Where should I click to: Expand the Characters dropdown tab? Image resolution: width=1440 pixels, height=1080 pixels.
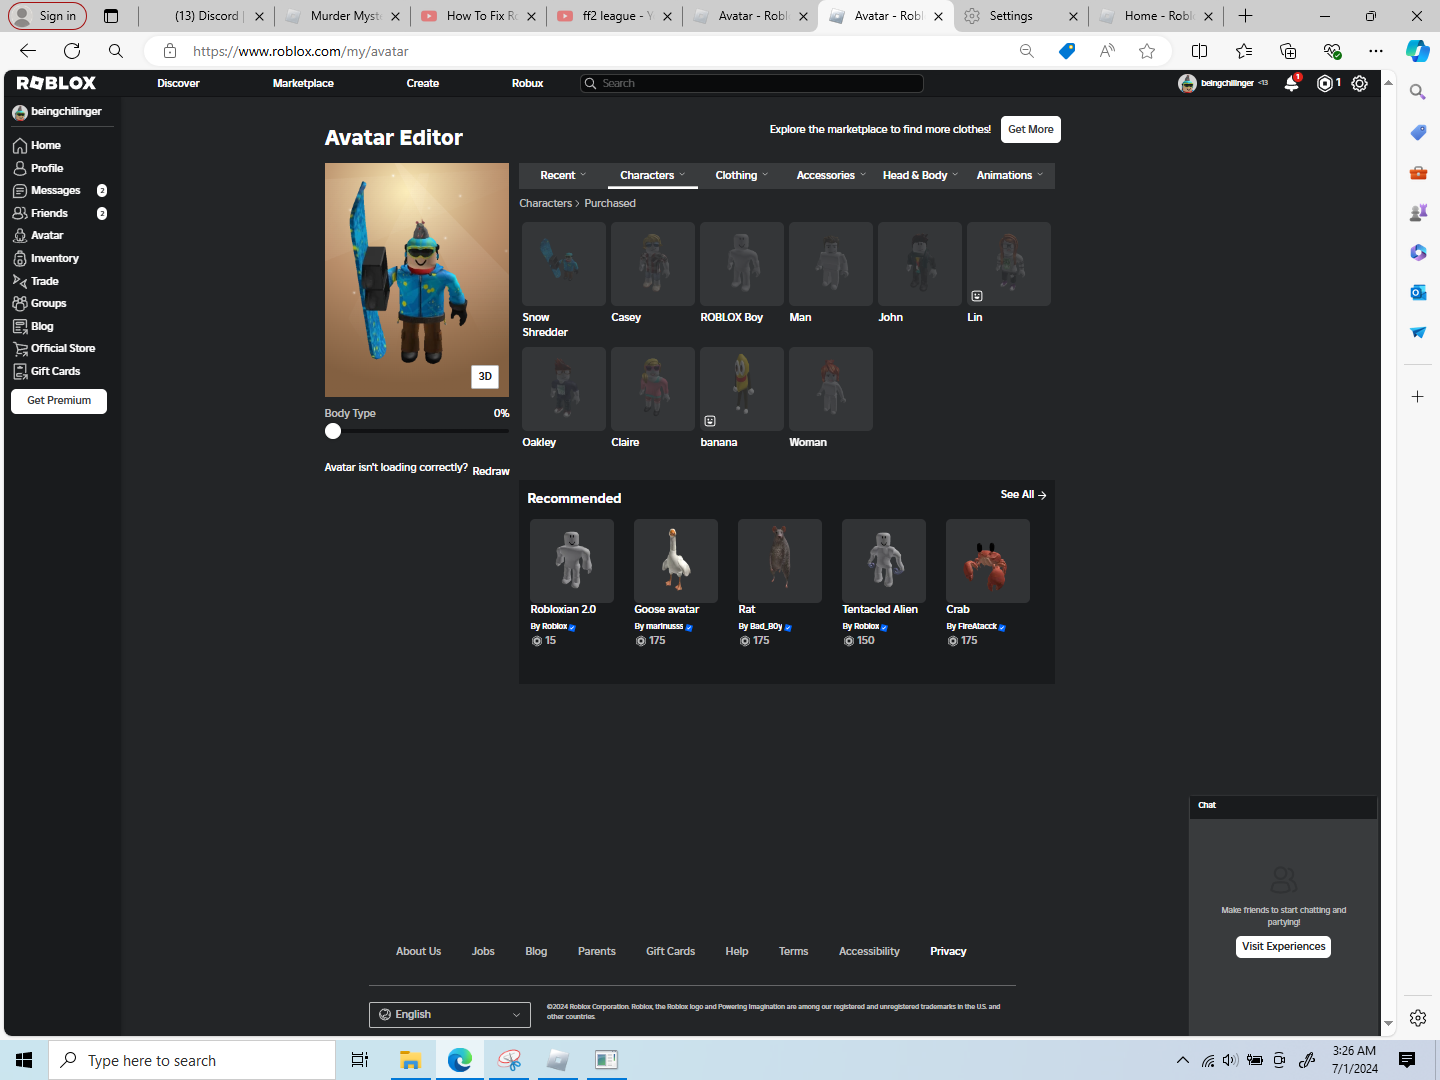652,175
